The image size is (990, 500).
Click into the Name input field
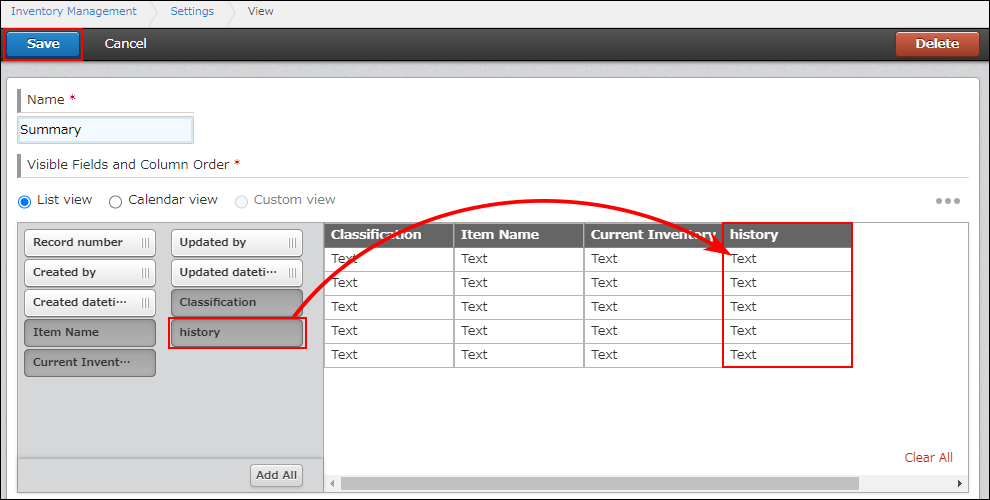coord(105,130)
